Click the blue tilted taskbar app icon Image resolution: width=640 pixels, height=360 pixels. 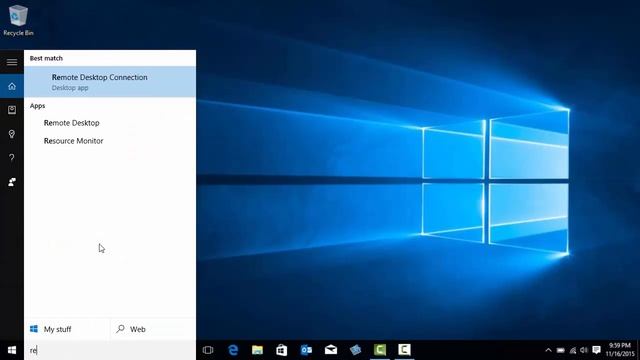pyautogui.click(x=356, y=350)
